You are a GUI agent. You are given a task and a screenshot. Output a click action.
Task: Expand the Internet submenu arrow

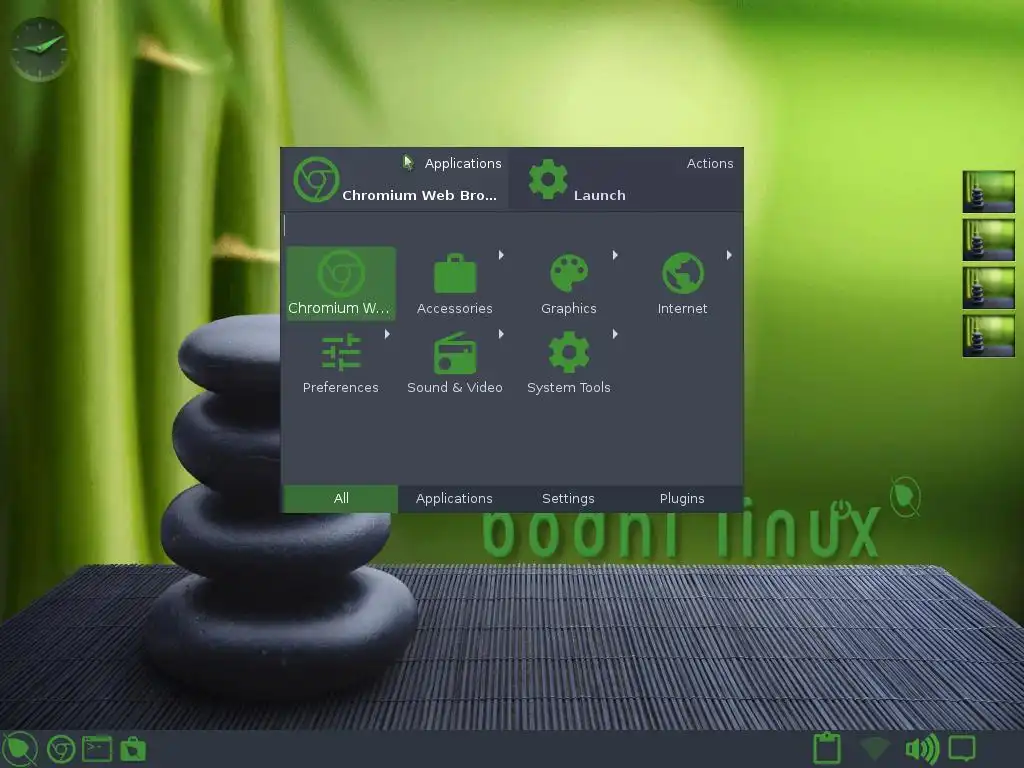(729, 255)
